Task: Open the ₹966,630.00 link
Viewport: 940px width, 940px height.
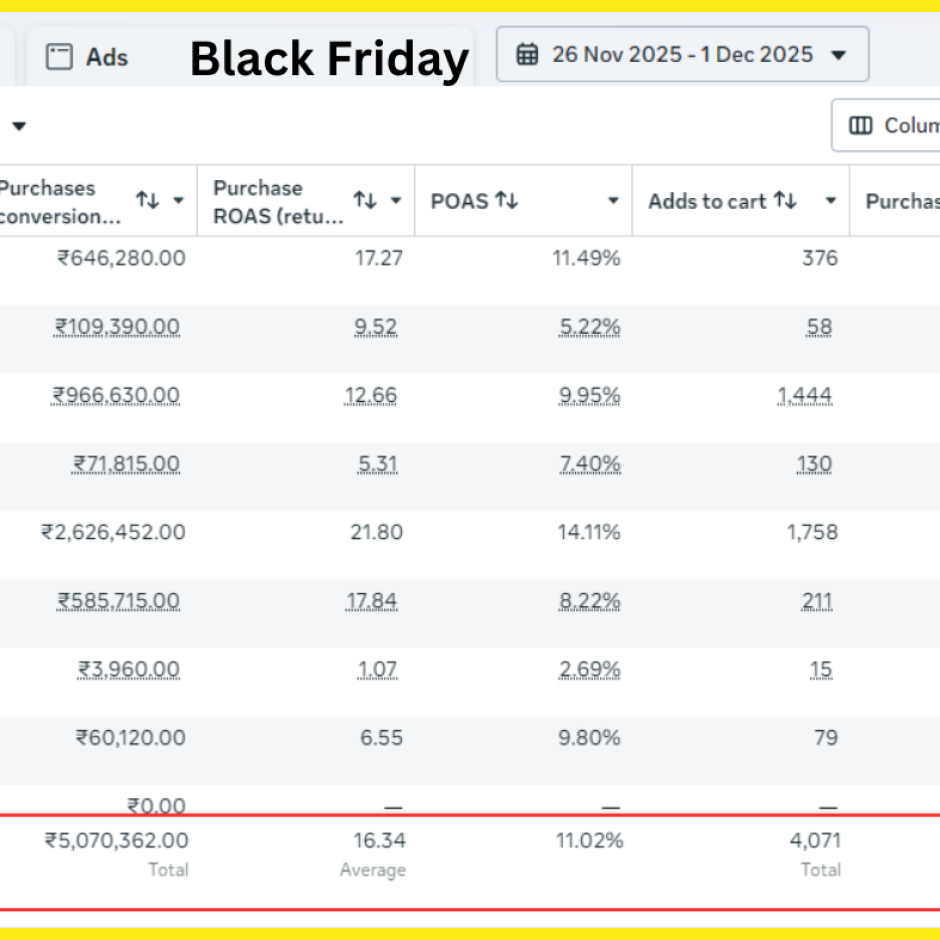Action: point(116,396)
